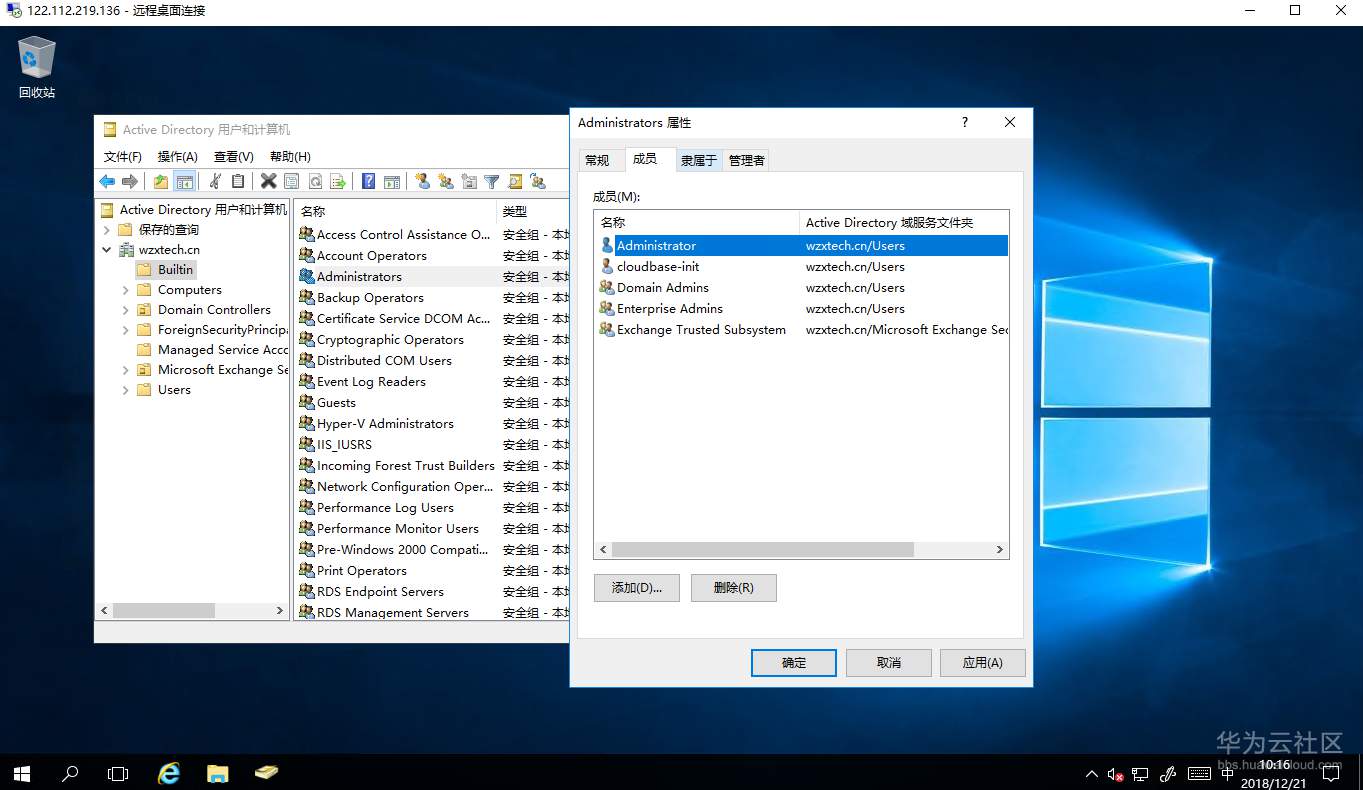This screenshot has height=790, width=1363.
Task: Toggle the show/hide action pane icon
Action: click(392, 181)
